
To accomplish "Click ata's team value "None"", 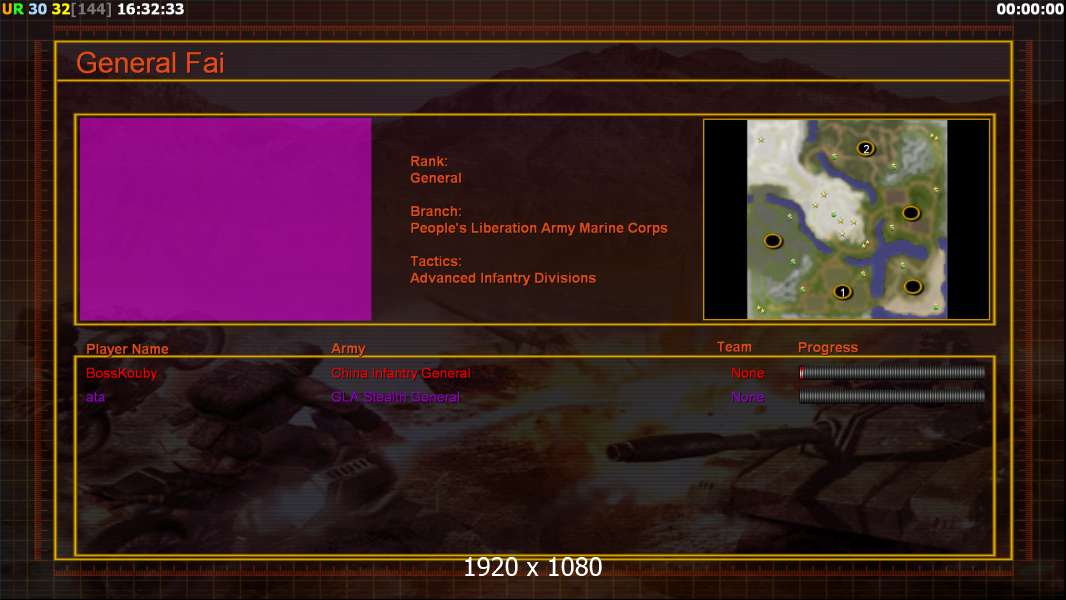I will coord(748,397).
